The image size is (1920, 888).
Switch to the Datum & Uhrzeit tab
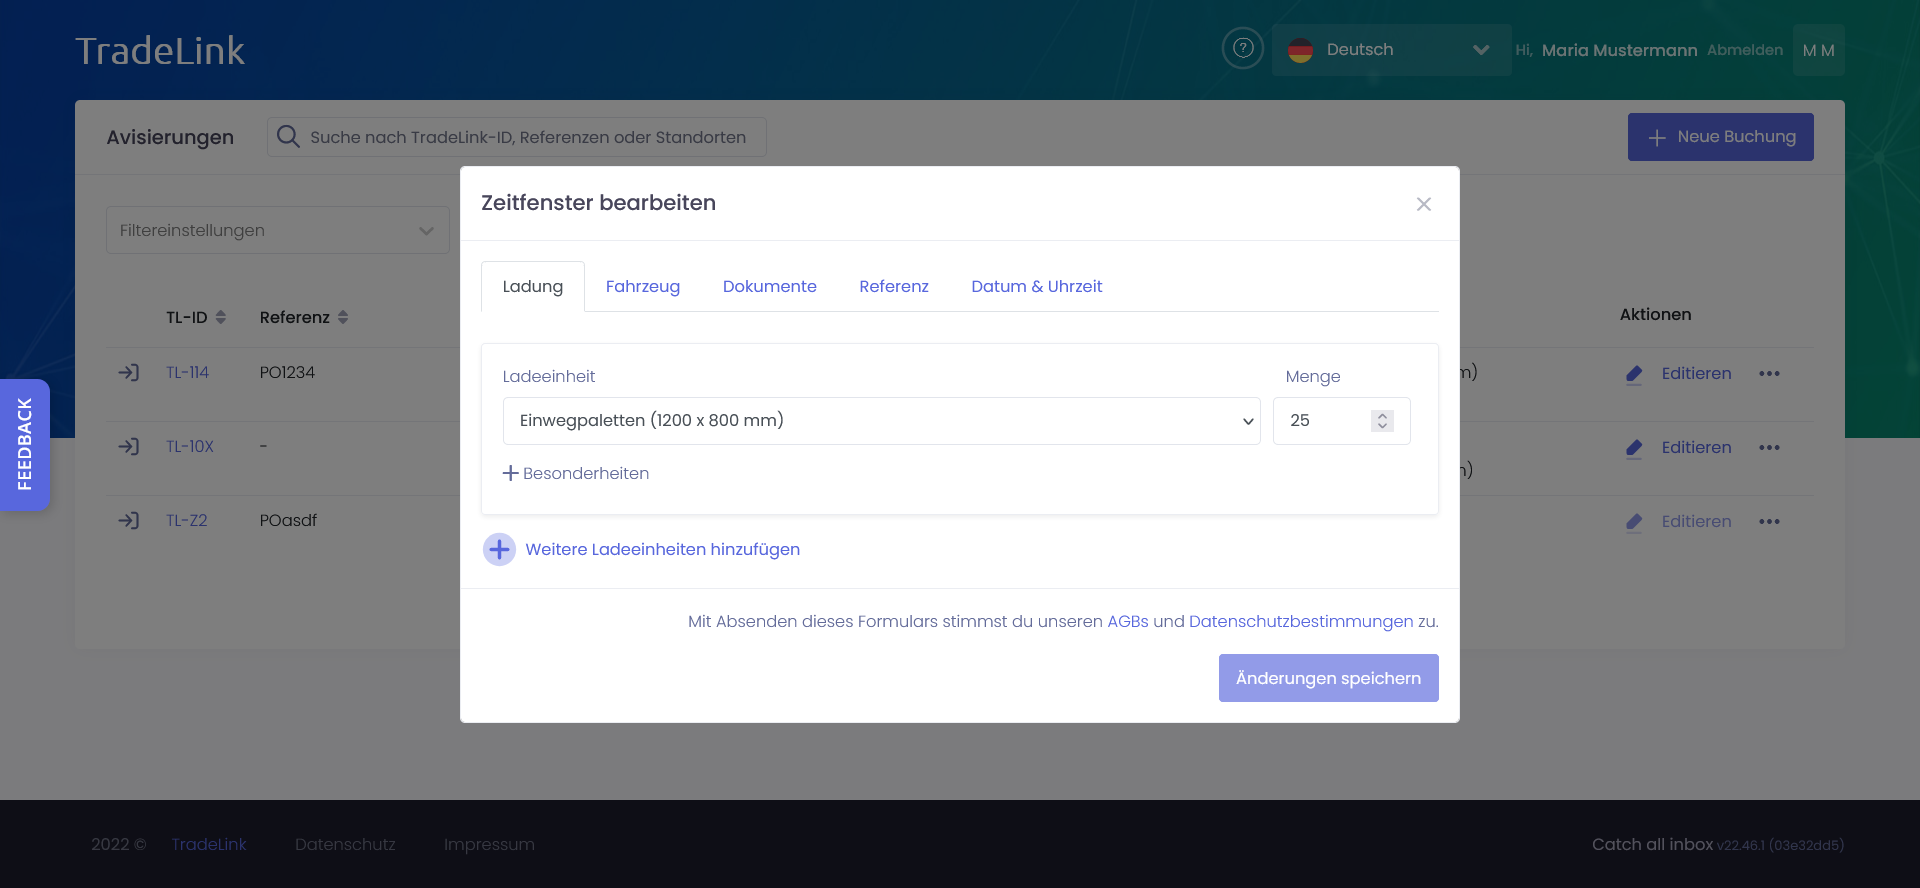1036,287
